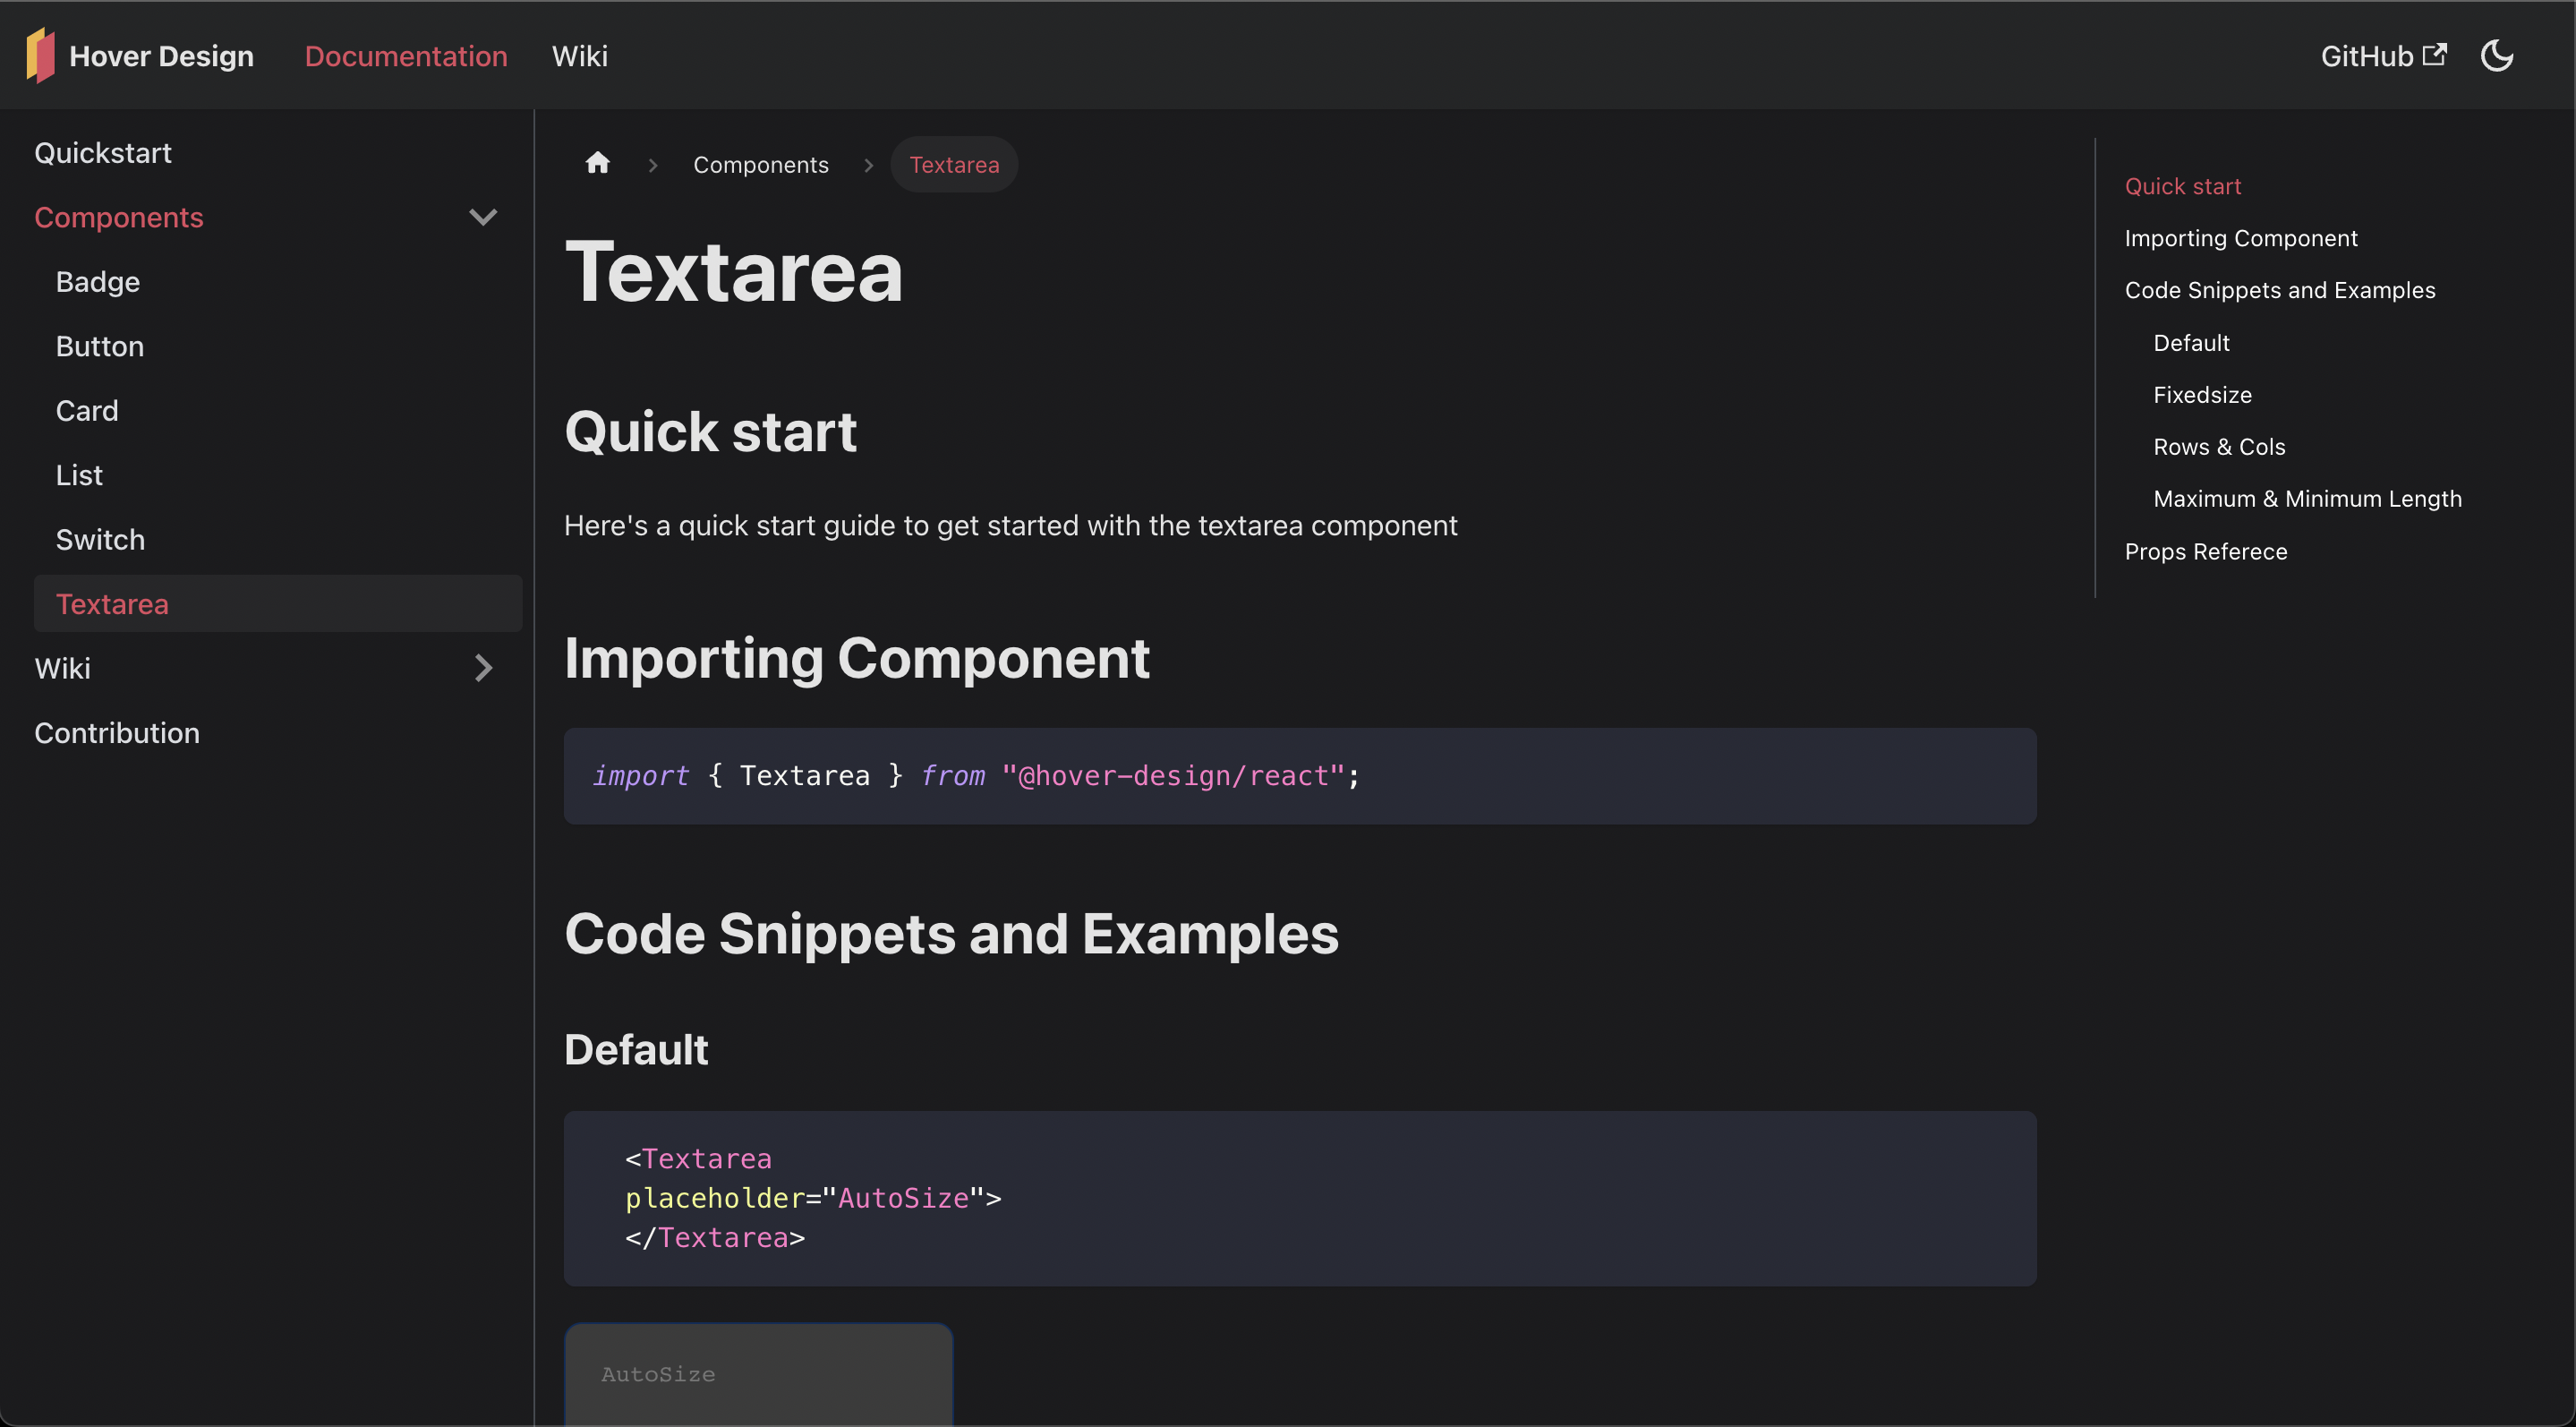This screenshot has height=1427, width=2576.
Task: Click the Contribution sidebar link
Action: 116,733
